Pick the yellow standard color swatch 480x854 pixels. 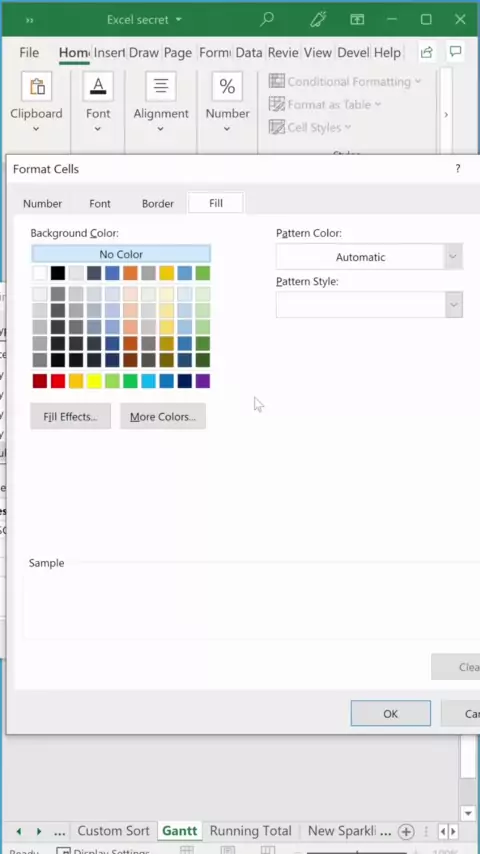(x=94, y=381)
